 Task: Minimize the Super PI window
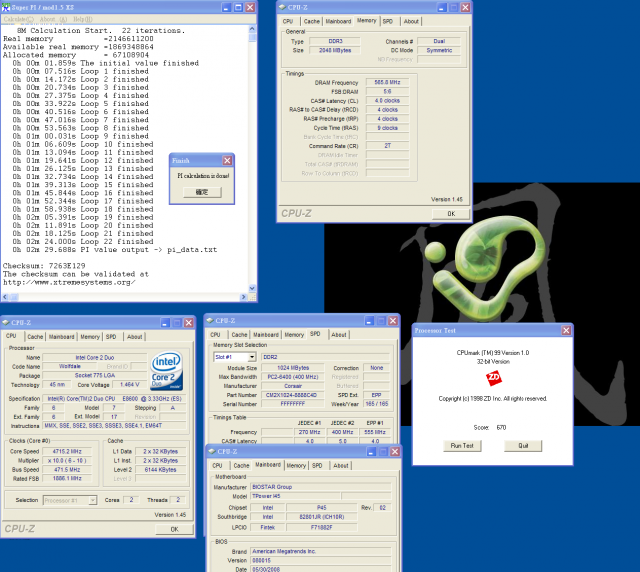coord(227,7)
